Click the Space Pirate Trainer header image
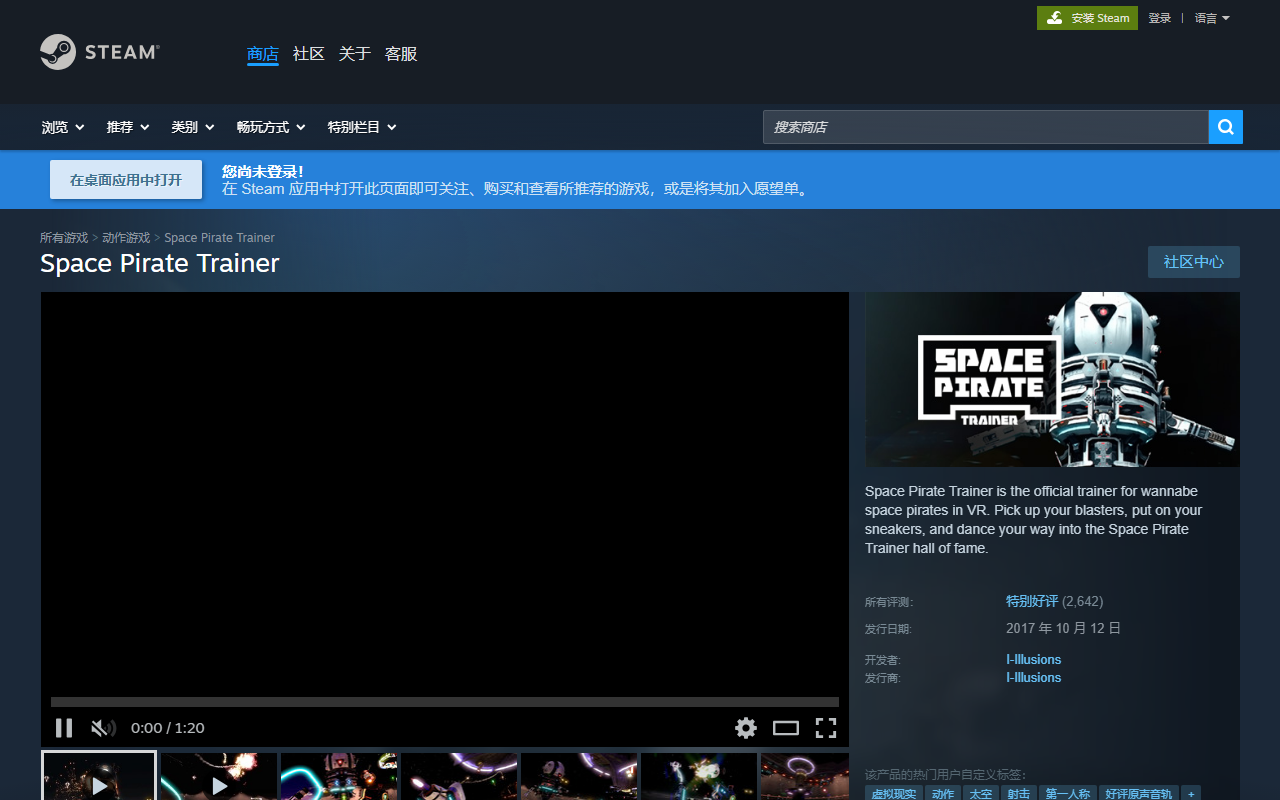This screenshot has height=800, width=1280. (1052, 379)
